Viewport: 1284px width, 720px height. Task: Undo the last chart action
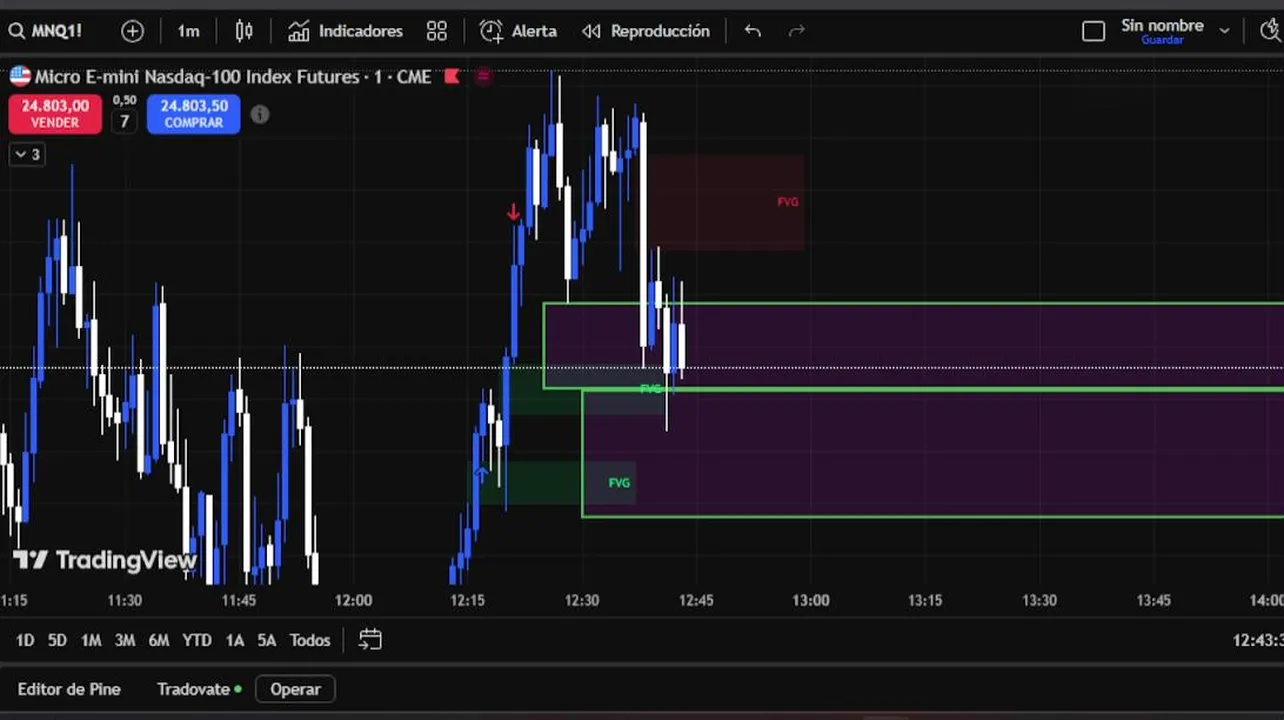coord(753,31)
